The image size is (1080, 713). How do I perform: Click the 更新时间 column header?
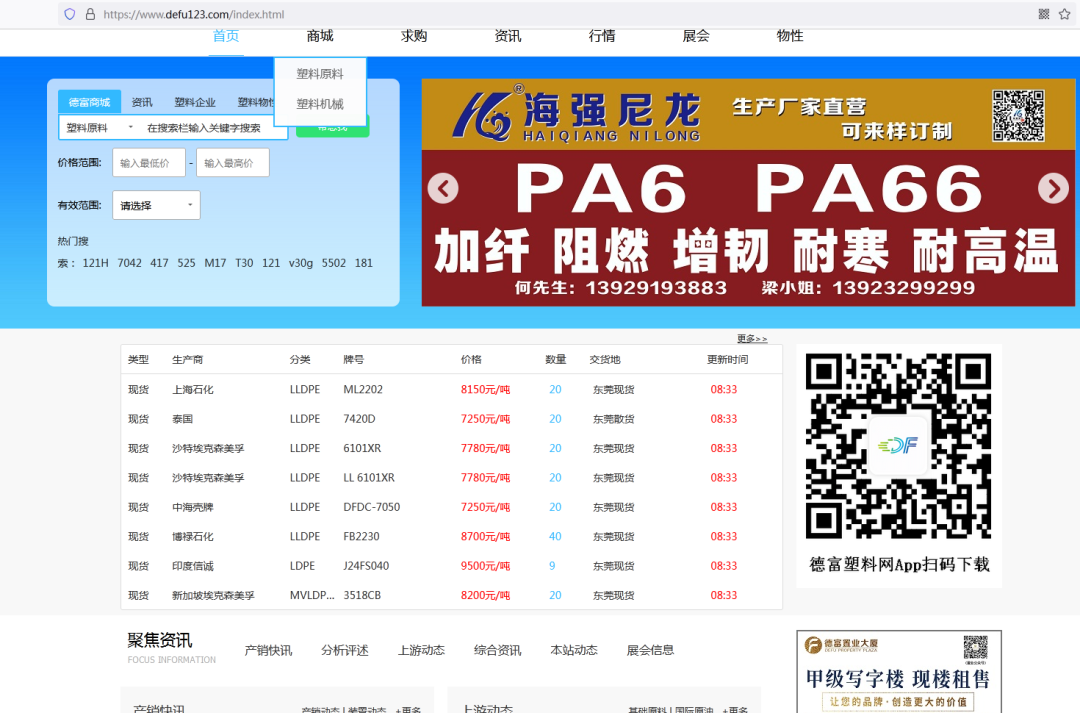coord(727,360)
